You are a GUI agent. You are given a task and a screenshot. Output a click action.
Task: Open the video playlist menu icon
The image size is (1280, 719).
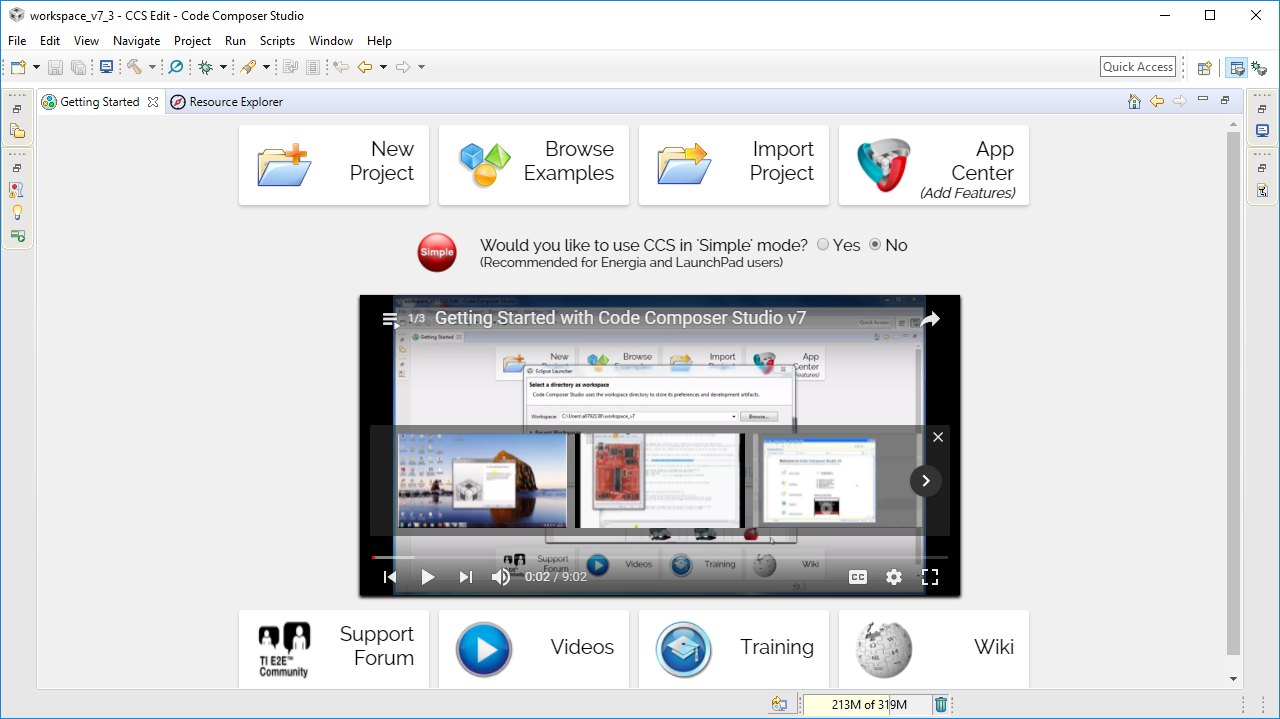pyautogui.click(x=390, y=320)
